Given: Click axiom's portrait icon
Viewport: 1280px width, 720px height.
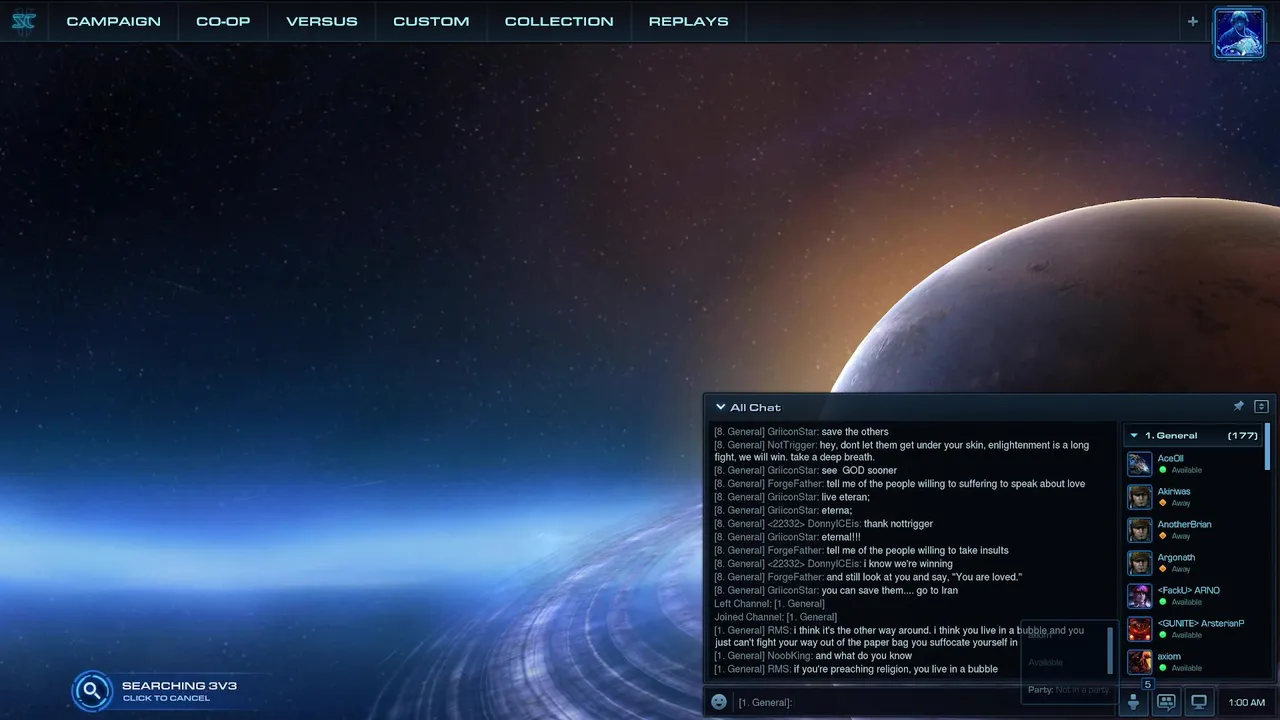Looking at the screenshot, I should (1140, 662).
